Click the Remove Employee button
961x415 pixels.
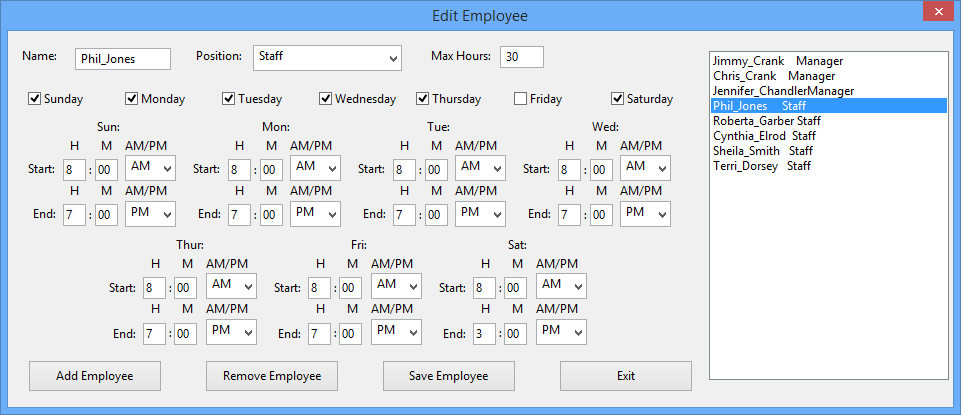pos(272,376)
